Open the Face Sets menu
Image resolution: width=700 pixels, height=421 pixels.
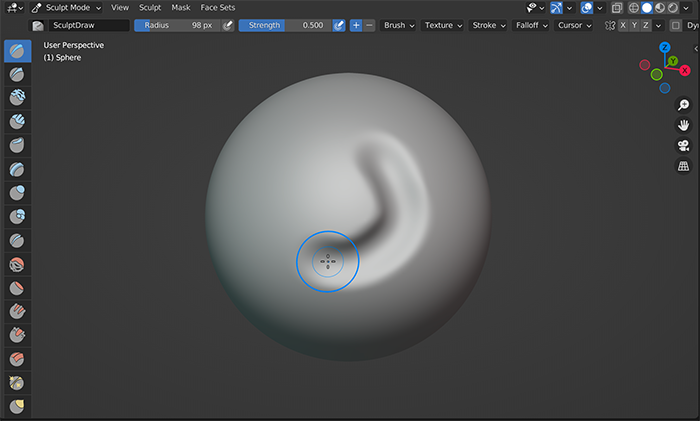tap(217, 8)
